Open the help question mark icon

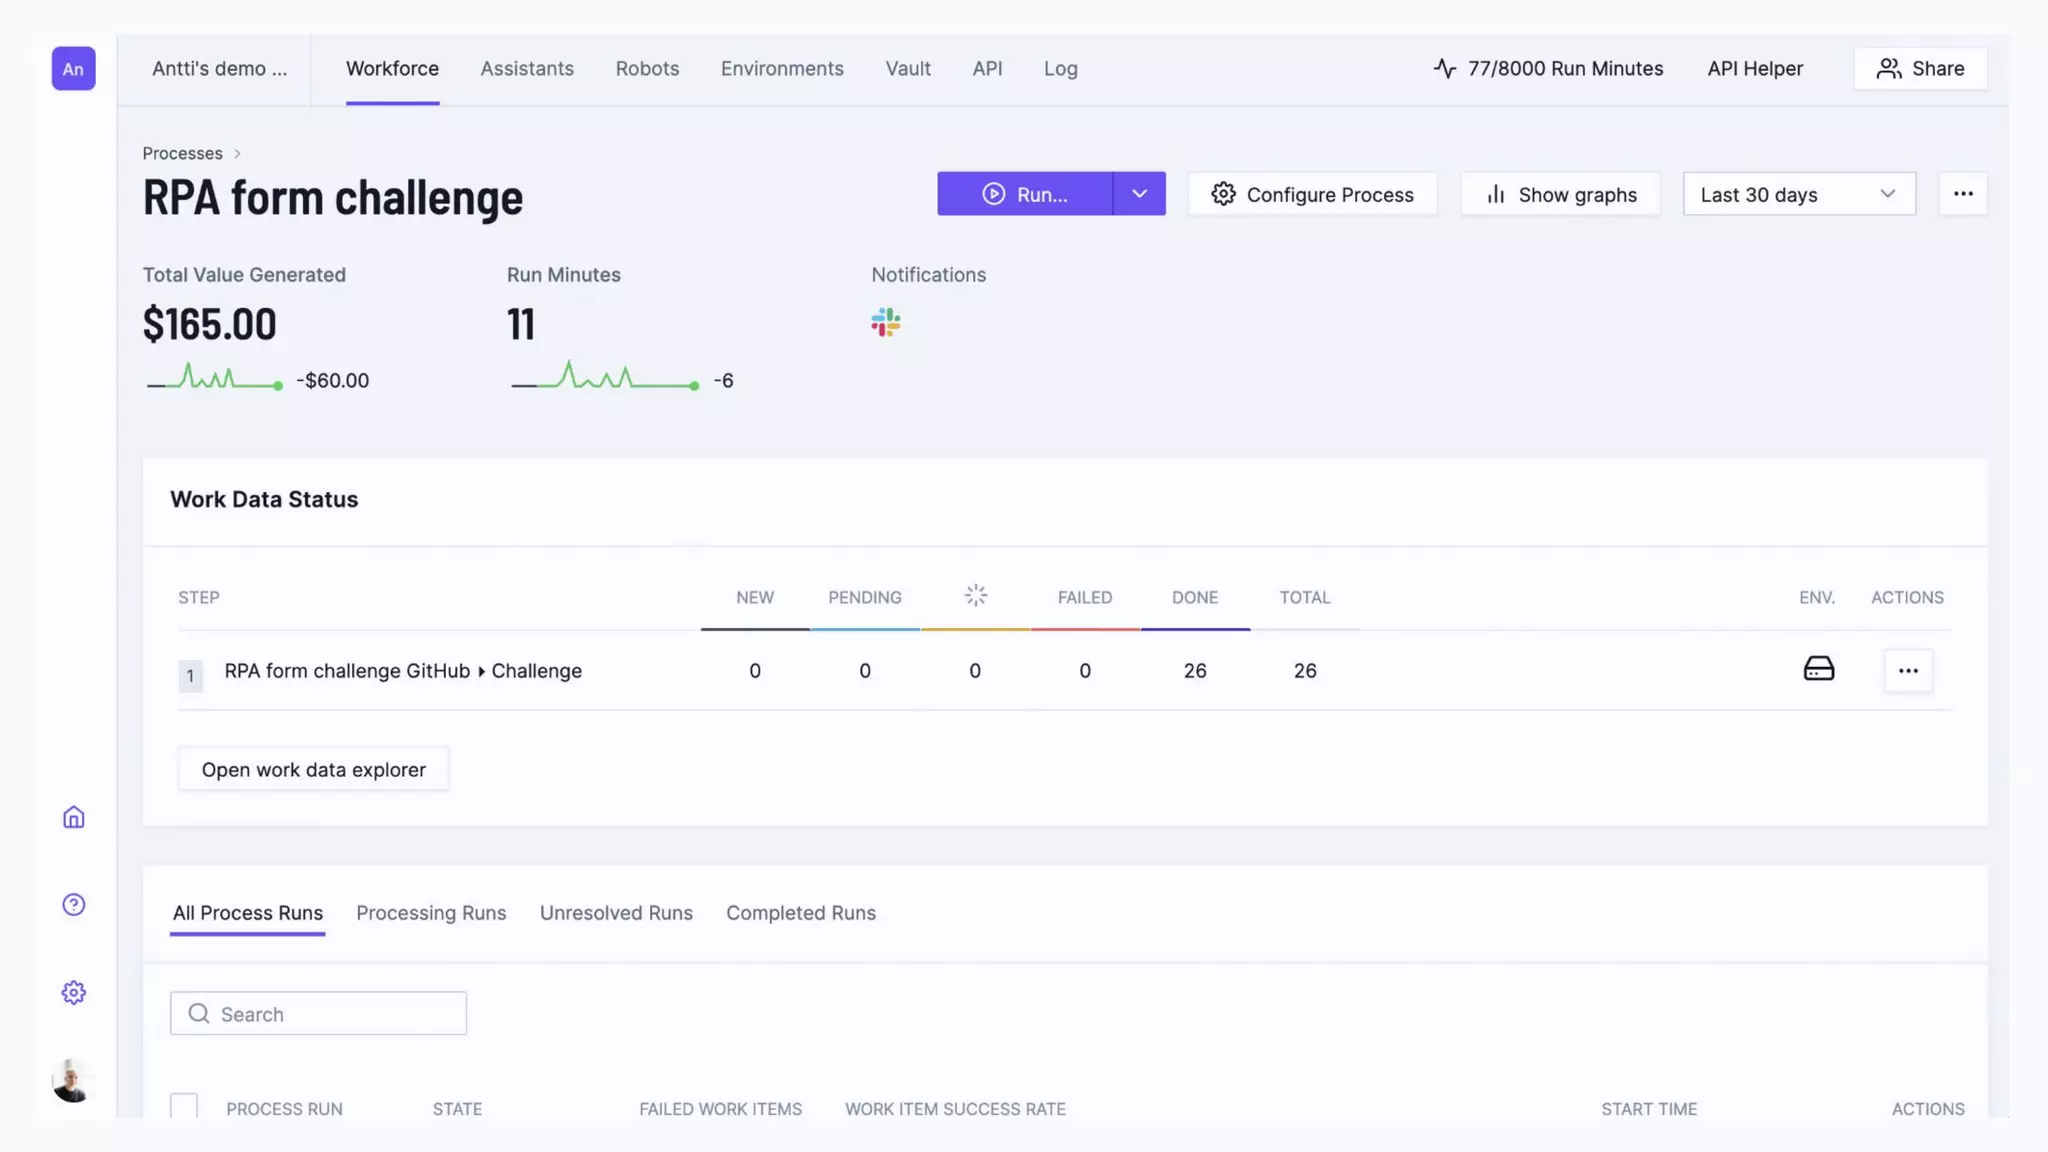pyautogui.click(x=73, y=904)
